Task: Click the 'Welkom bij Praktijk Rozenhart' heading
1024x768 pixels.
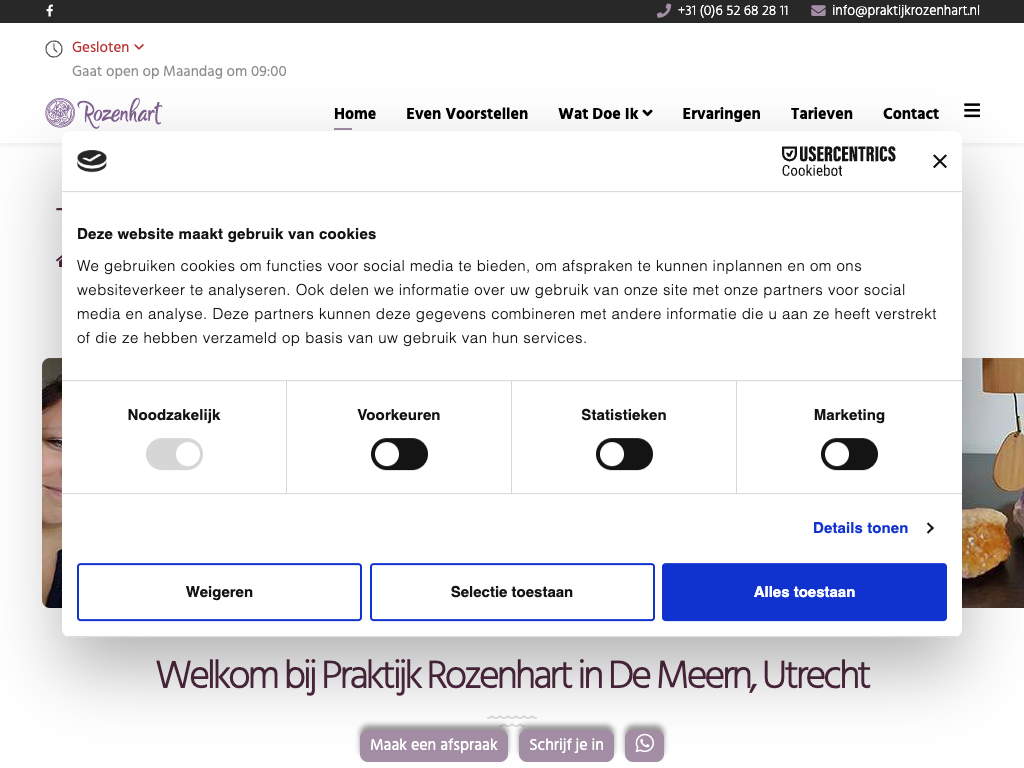Action: pos(512,675)
